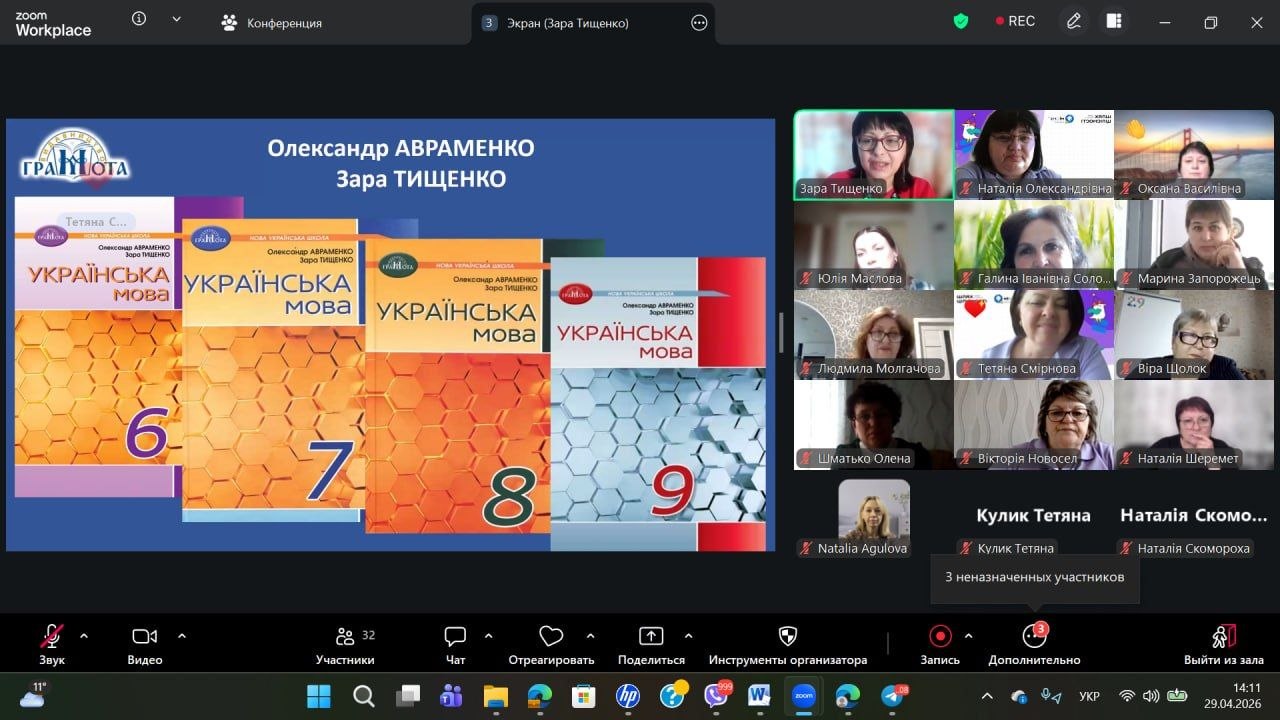Screen dimensions: 1280x720
Task: Open Microsoft Teams from the taskbar
Action: [452, 696]
